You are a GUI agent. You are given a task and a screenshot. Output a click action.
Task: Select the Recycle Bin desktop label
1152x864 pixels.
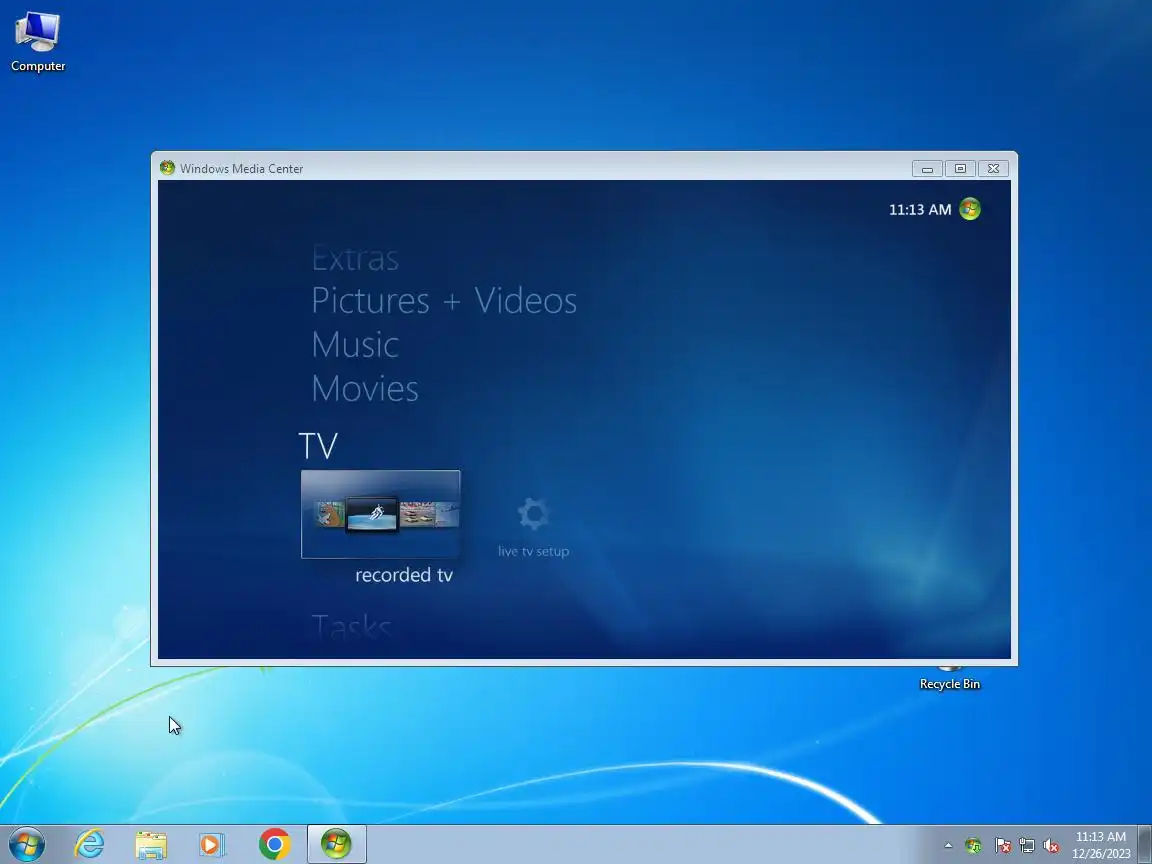(x=949, y=684)
